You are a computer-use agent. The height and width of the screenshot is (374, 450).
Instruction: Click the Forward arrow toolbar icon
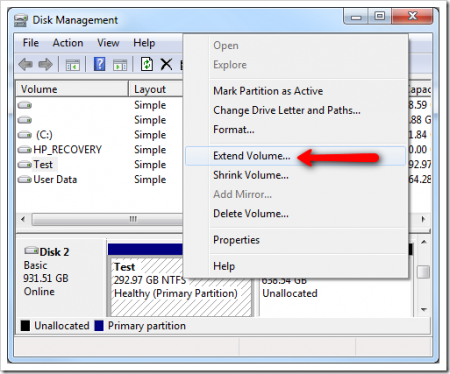click(x=45, y=64)
